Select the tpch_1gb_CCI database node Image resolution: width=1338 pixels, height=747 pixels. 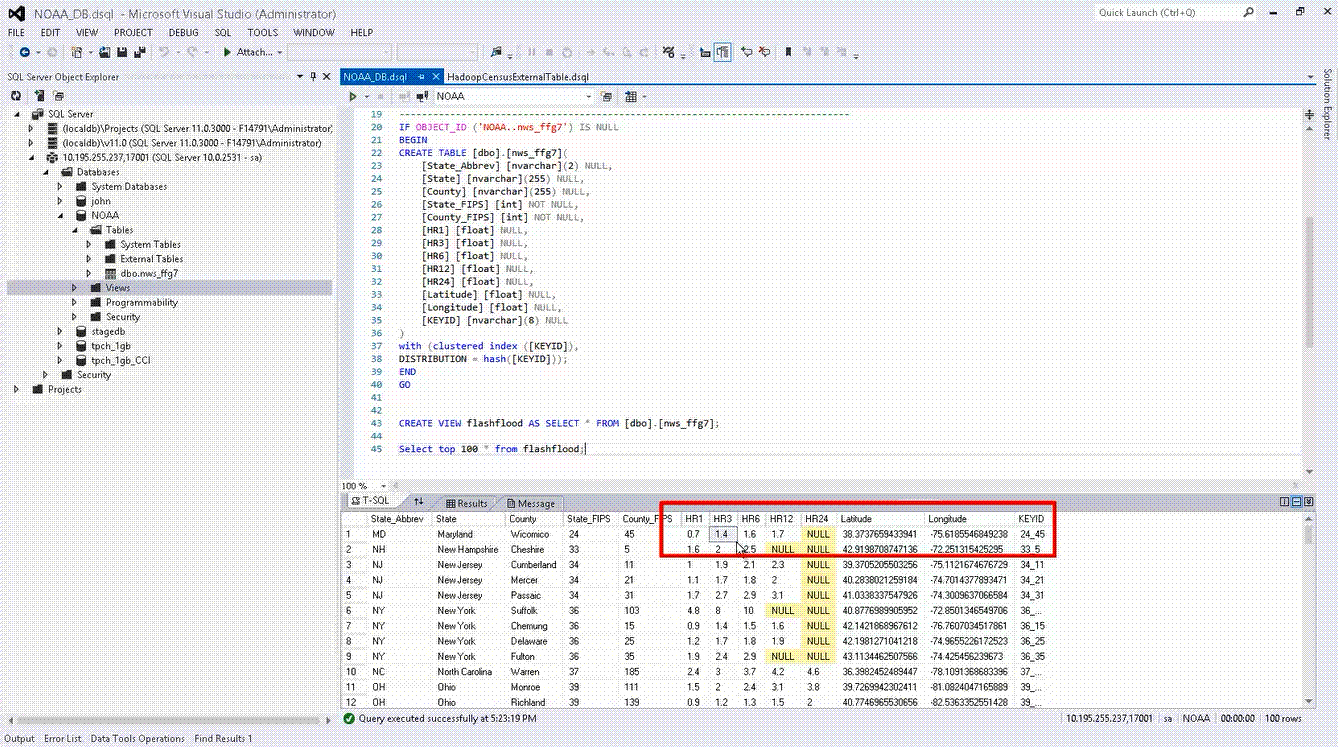121,360
